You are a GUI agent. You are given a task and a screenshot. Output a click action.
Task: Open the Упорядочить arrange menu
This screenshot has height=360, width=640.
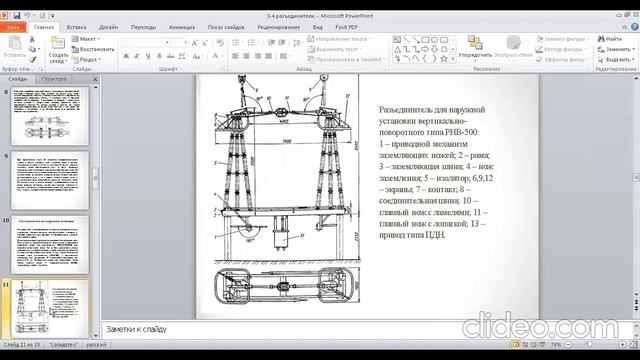point(475,48)
